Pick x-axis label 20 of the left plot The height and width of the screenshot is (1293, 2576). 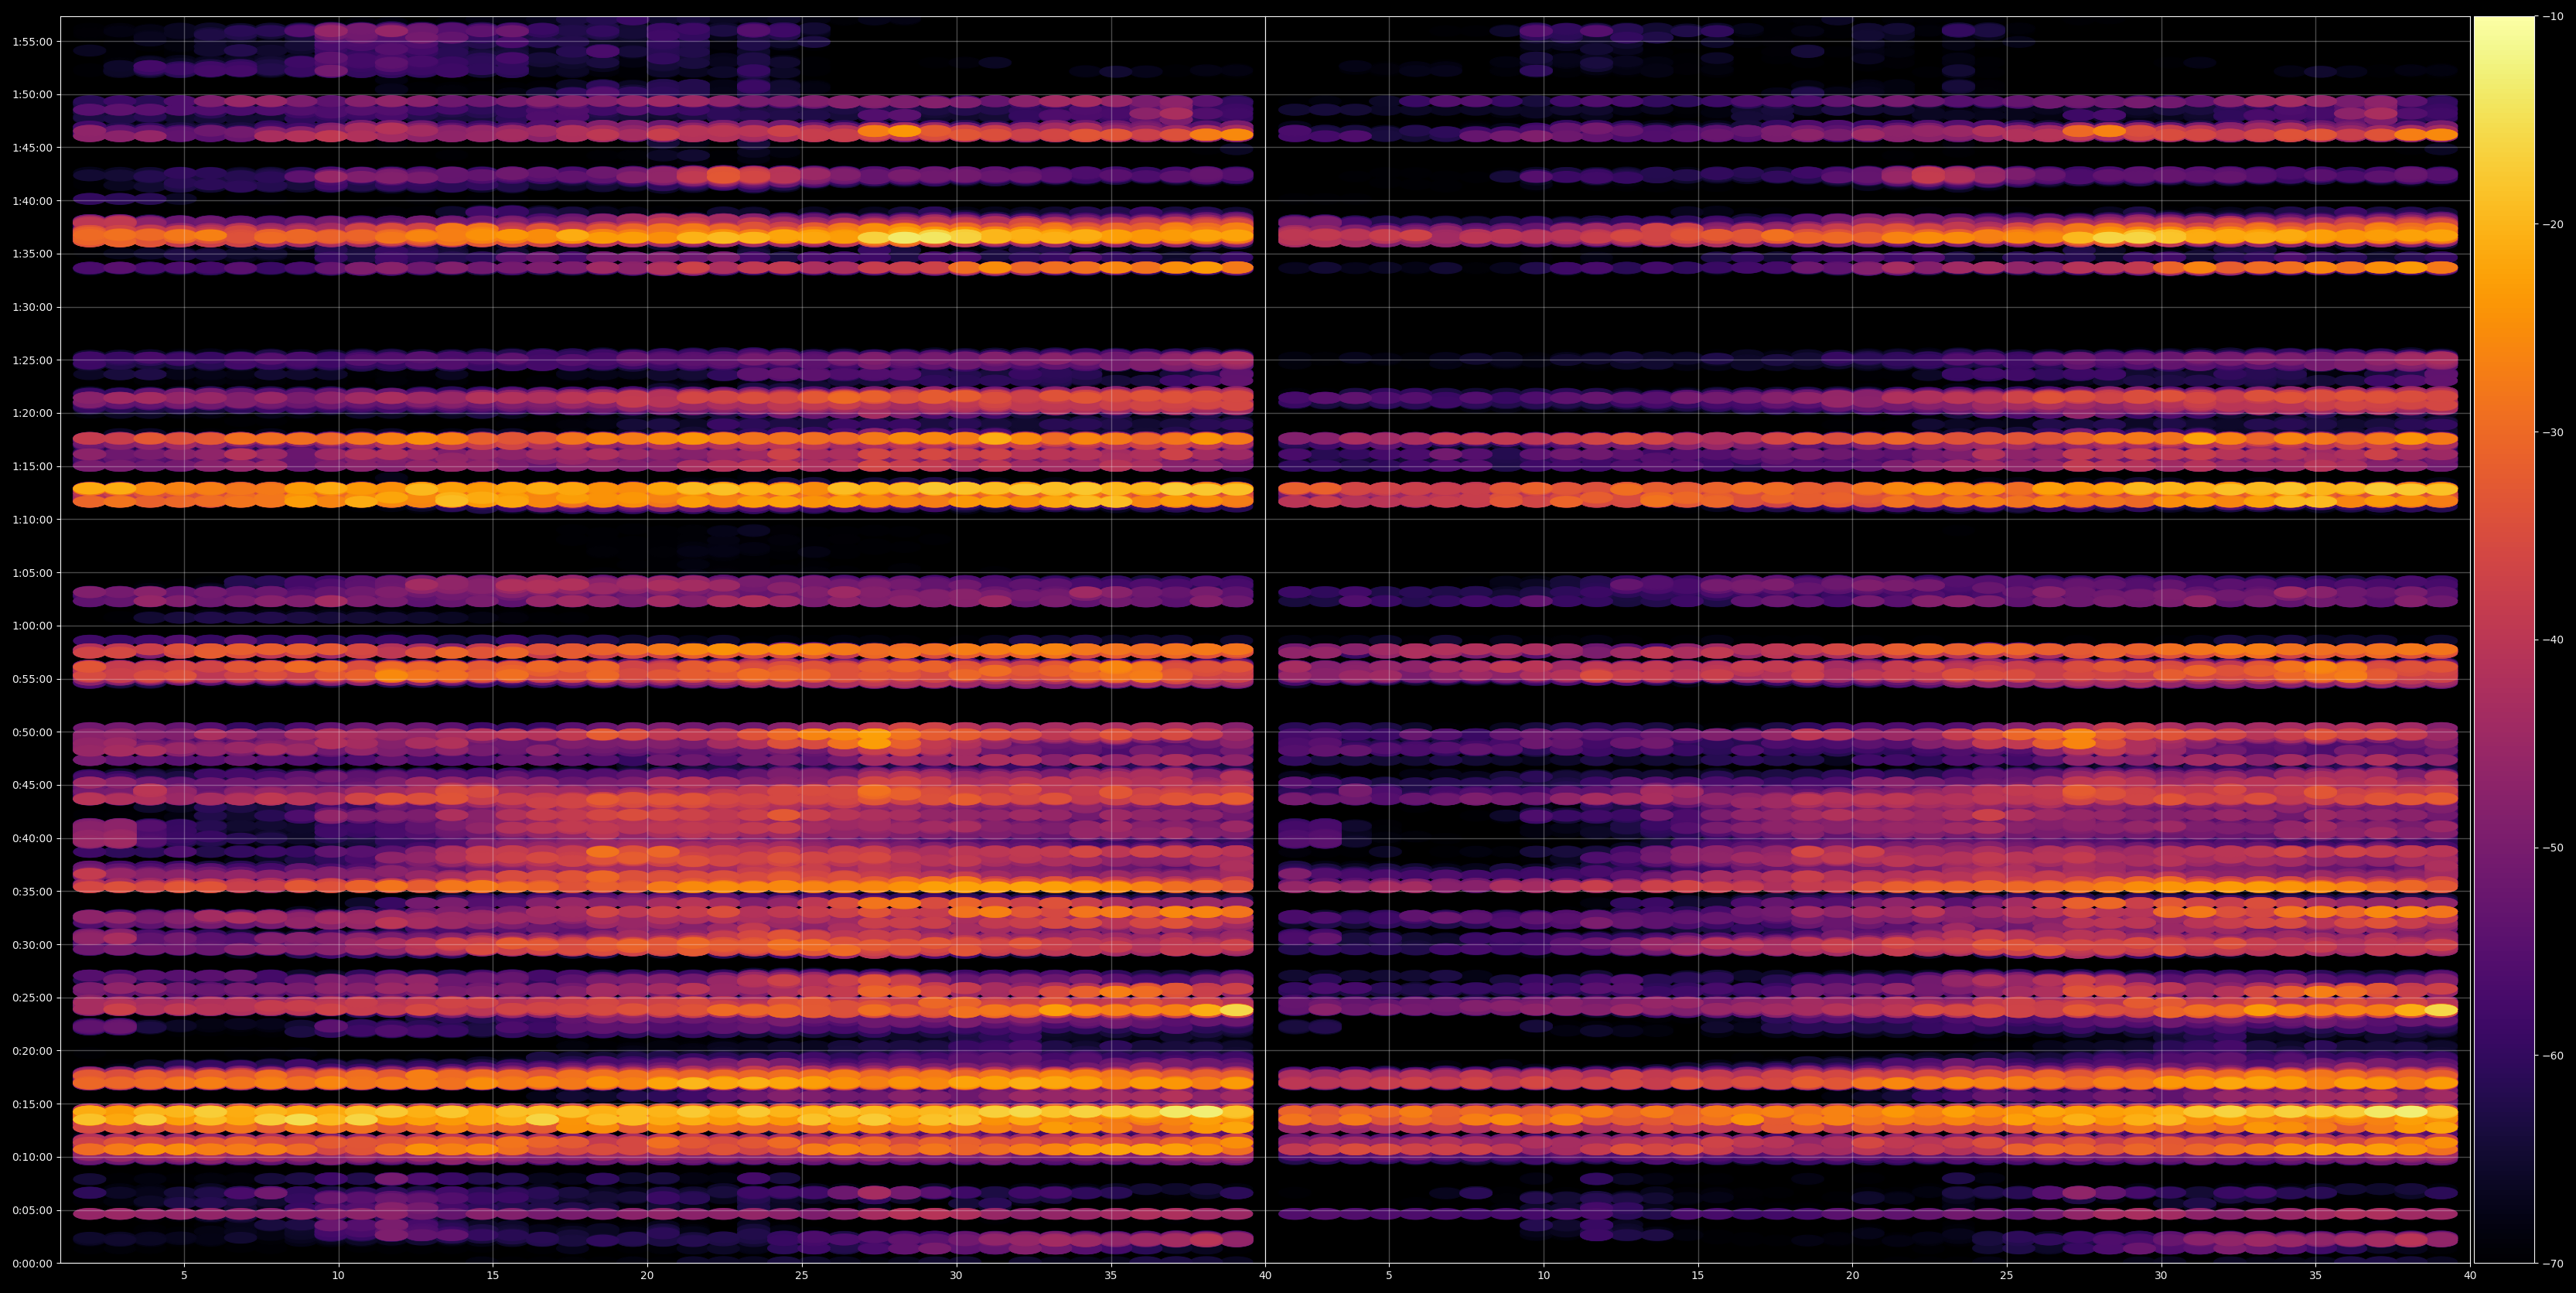point(647,1276)
